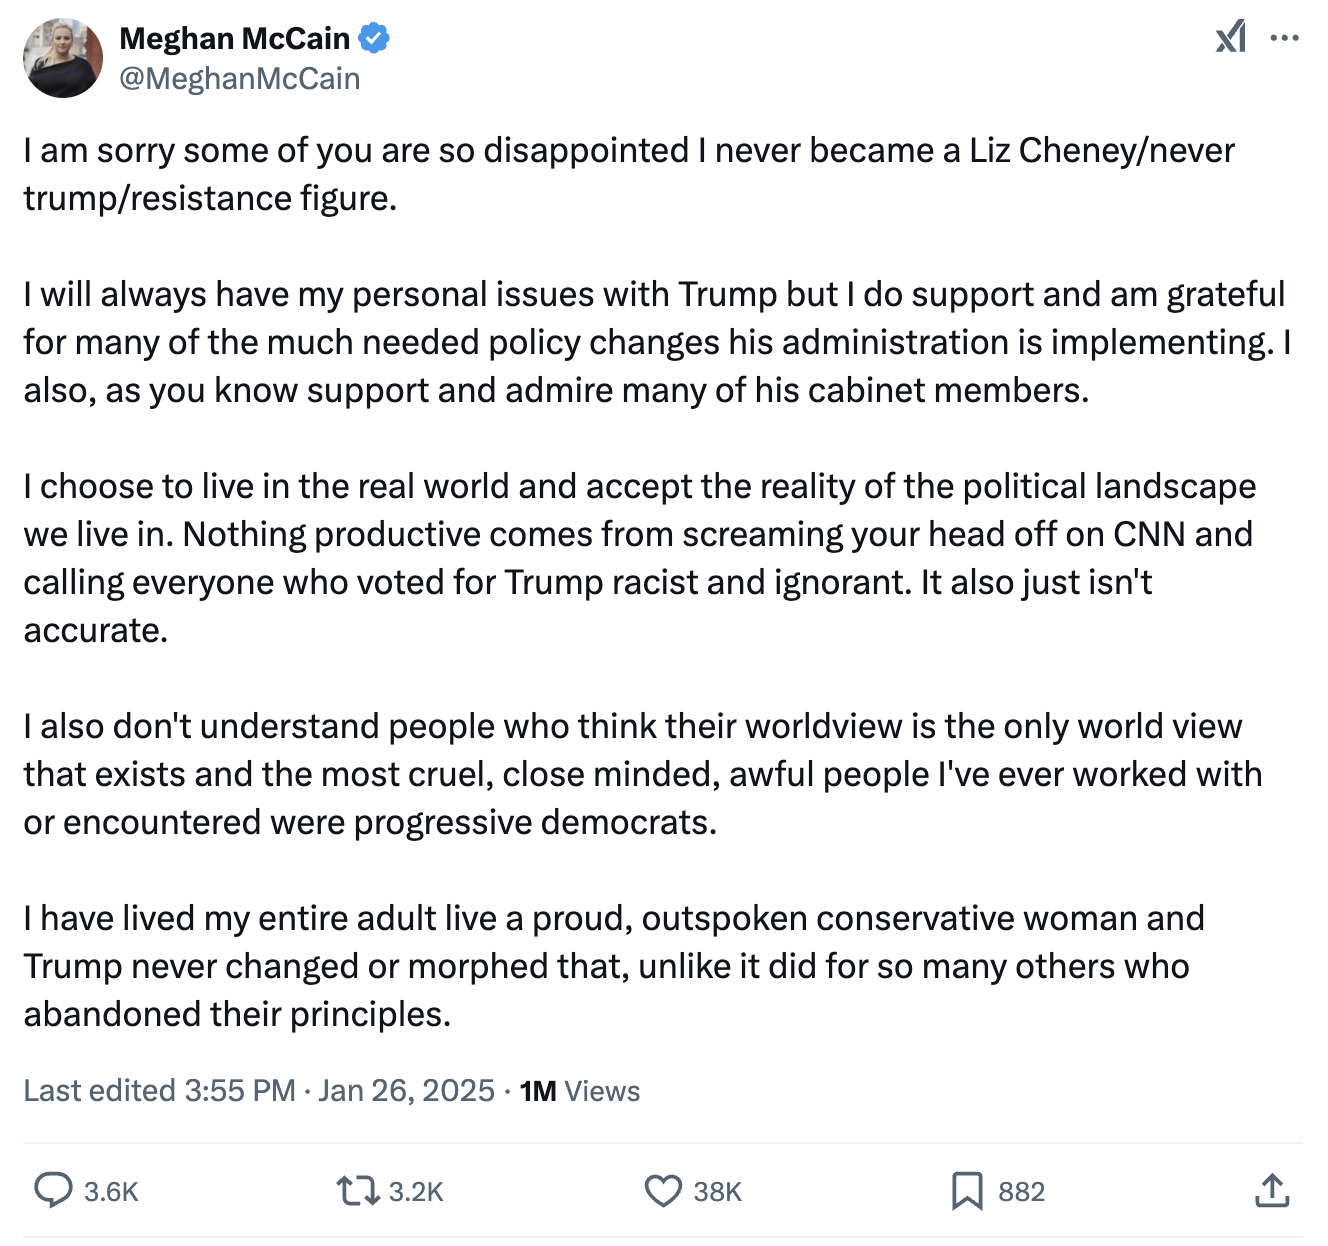
Task: Click the blue verified checkmark badge
Action: tap(374, 39)
